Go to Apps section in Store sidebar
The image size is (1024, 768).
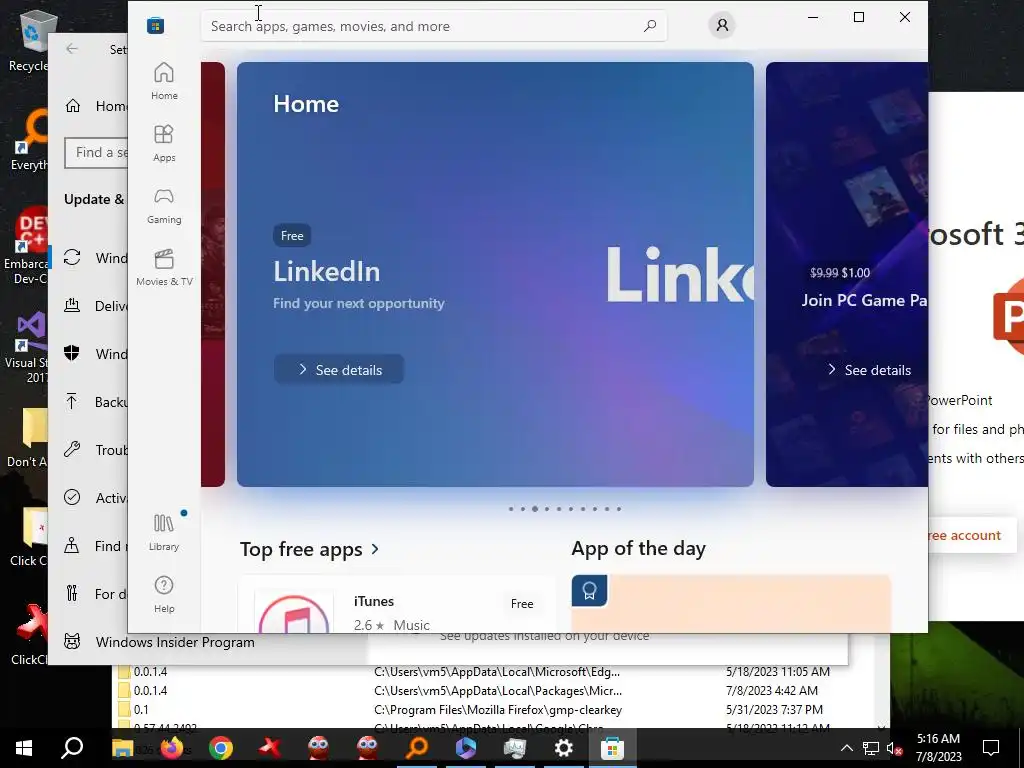(x=164, y=144)
